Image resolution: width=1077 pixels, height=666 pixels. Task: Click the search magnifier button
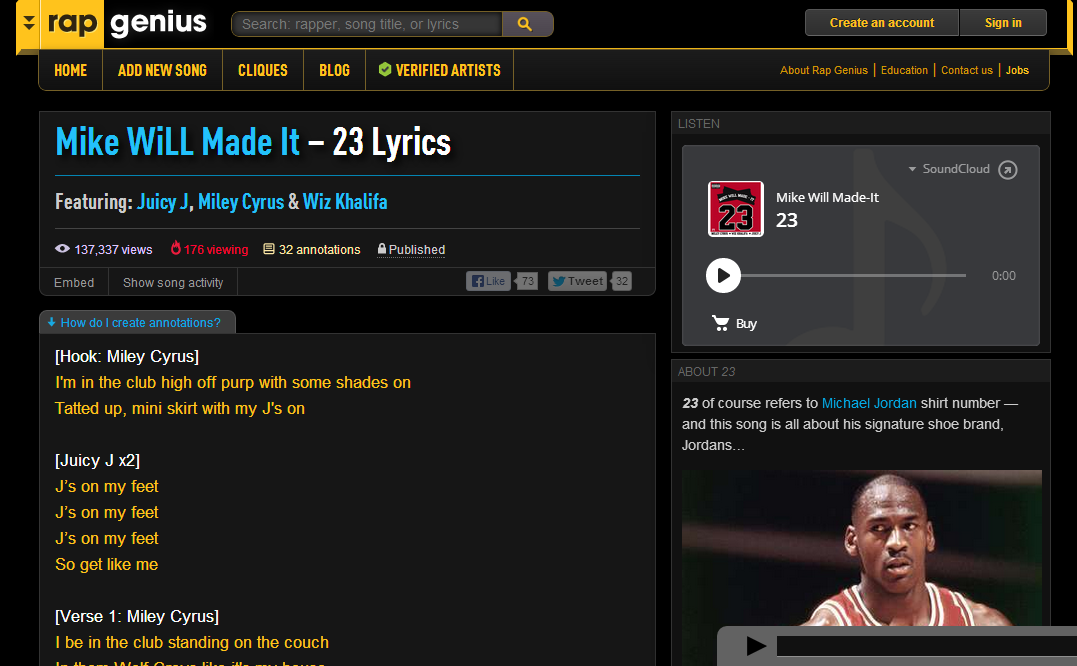(526, 24)
